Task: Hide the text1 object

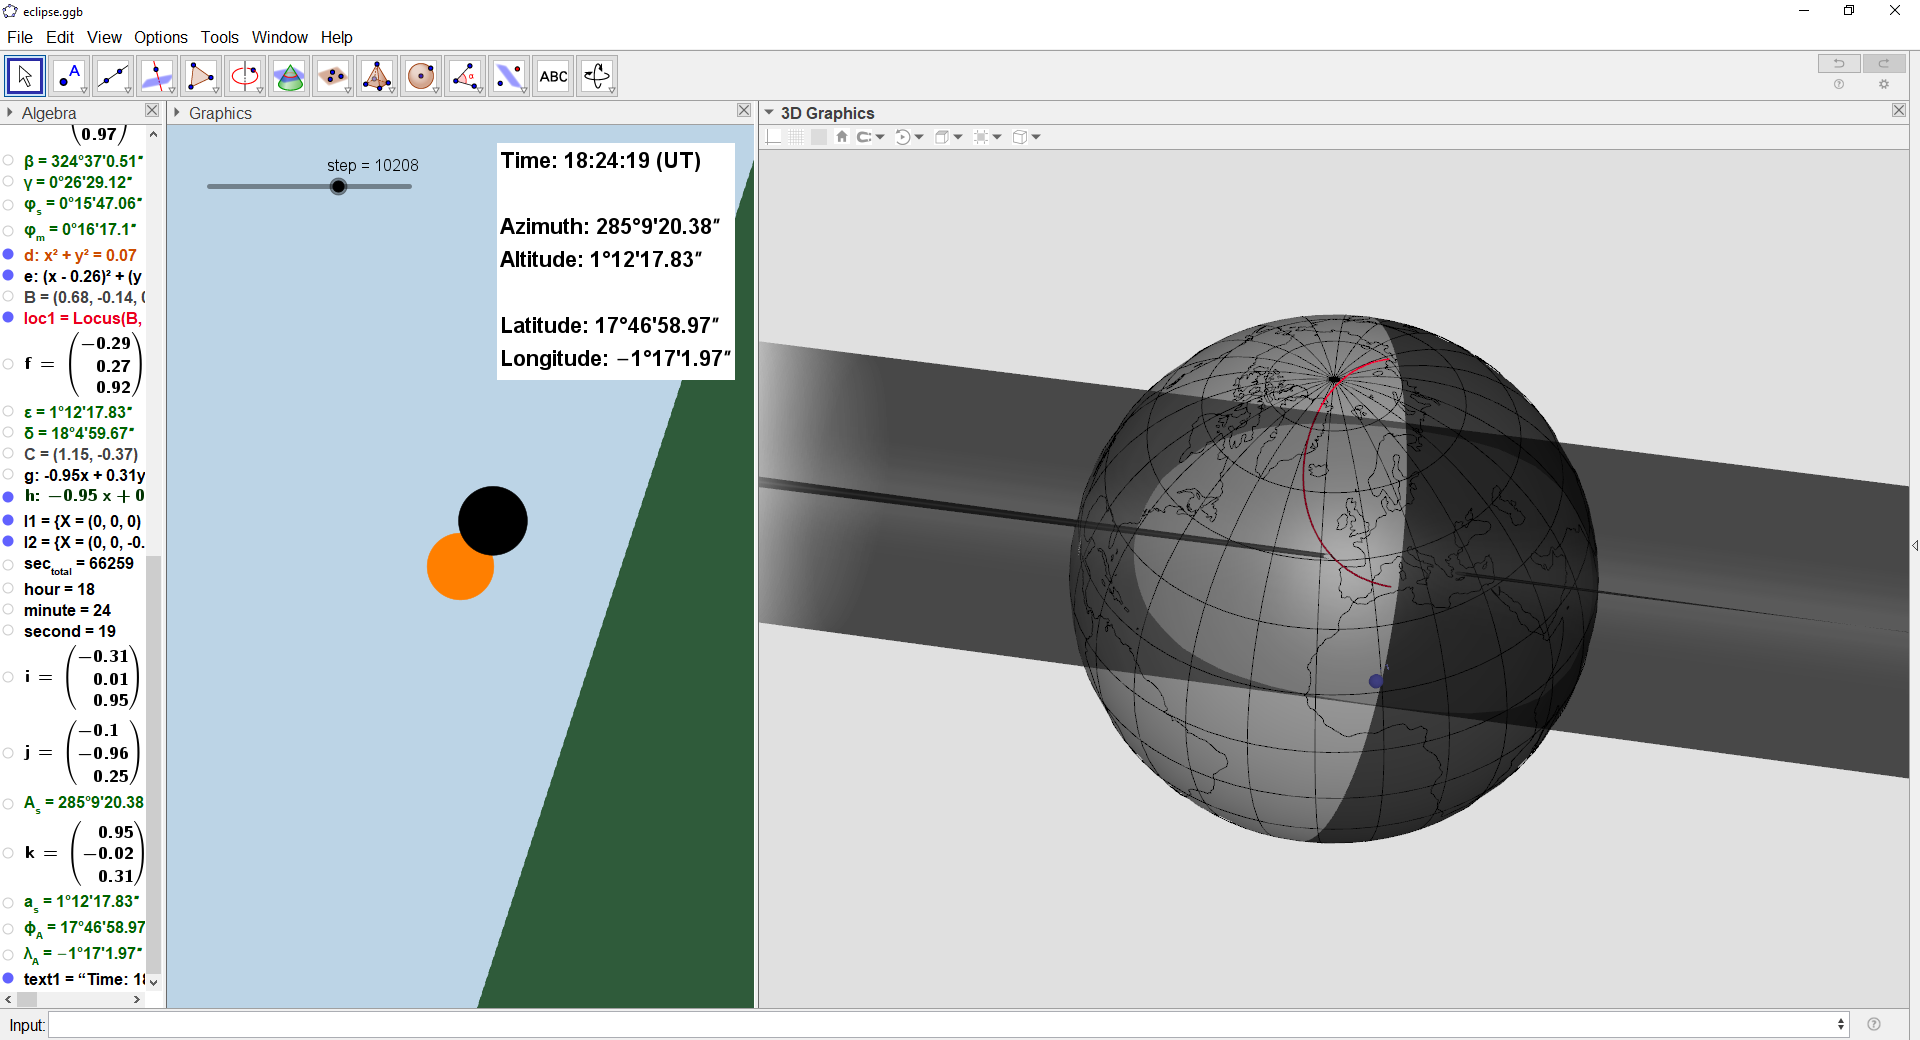Action: click(x=8, y=979)
